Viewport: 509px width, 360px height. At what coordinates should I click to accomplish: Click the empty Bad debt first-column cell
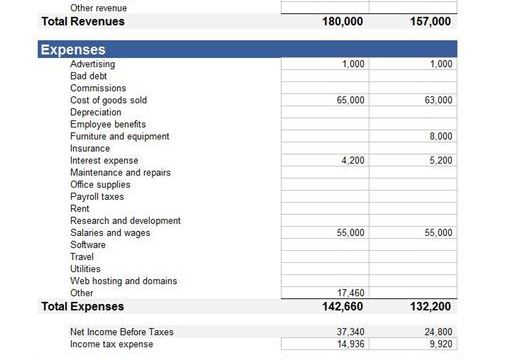[x=325, y=76]
